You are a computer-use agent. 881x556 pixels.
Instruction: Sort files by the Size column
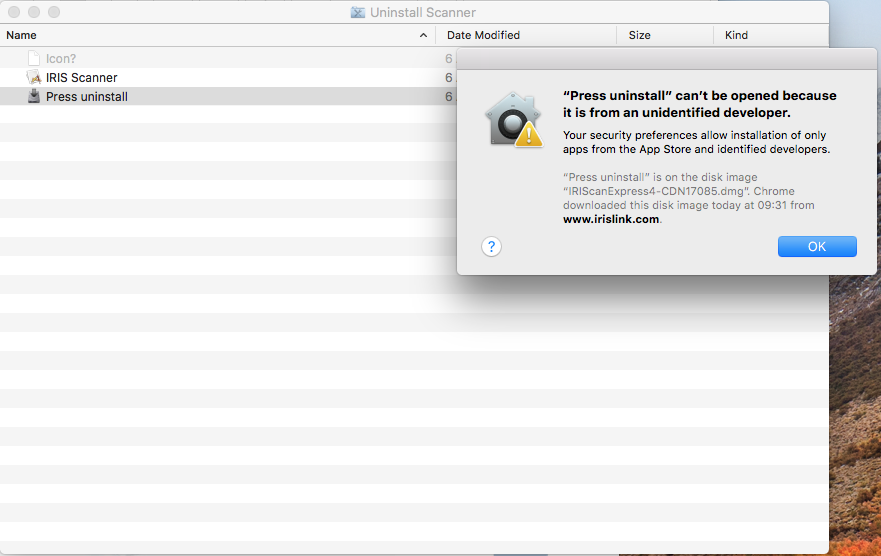pyautogui.click(x=639, y=35)
